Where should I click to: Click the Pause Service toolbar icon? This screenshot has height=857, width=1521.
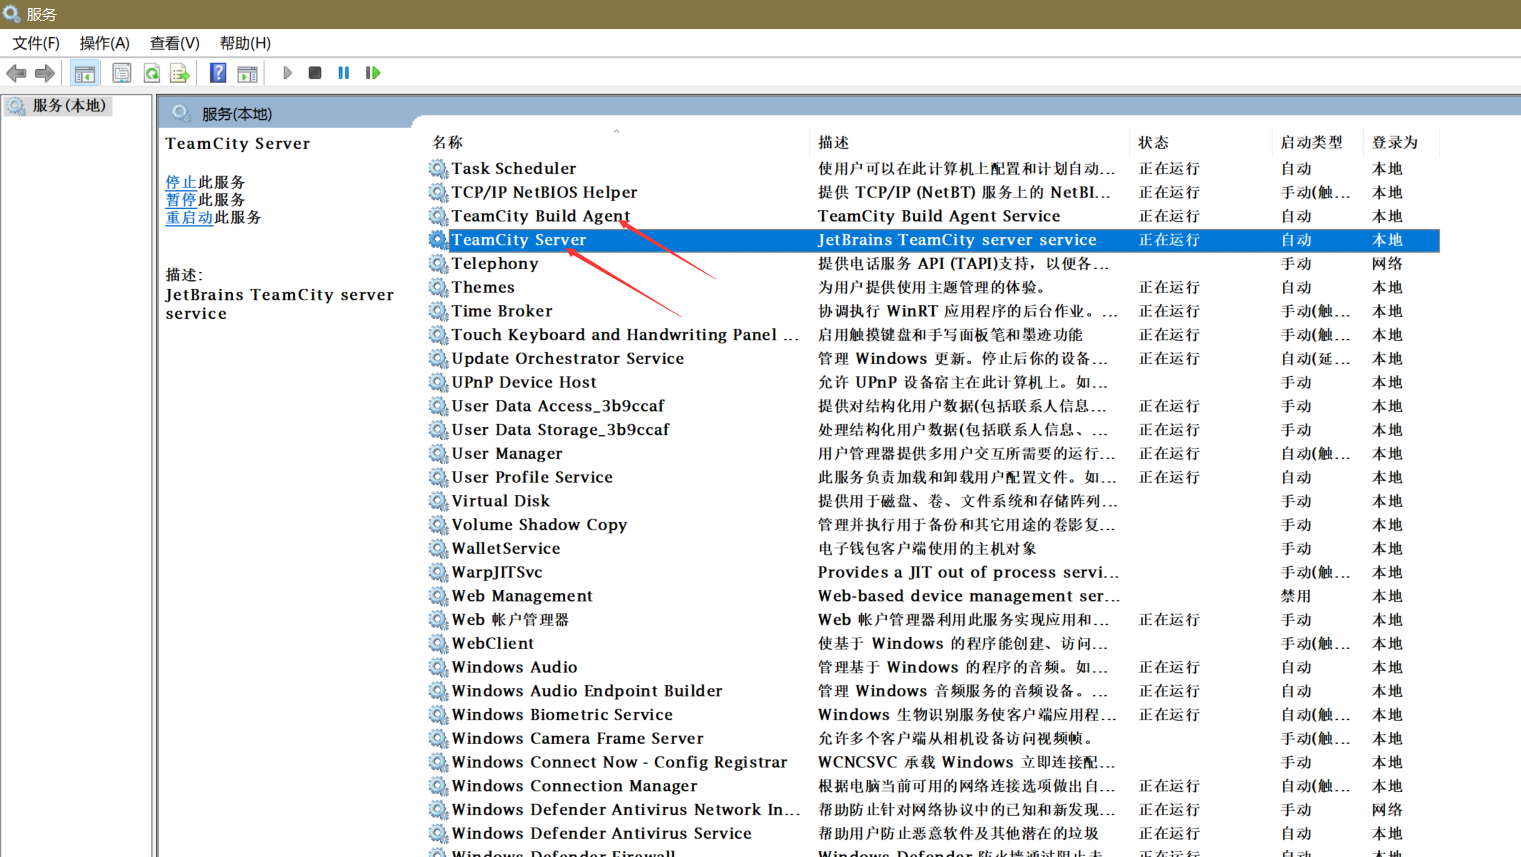point(344,73)
